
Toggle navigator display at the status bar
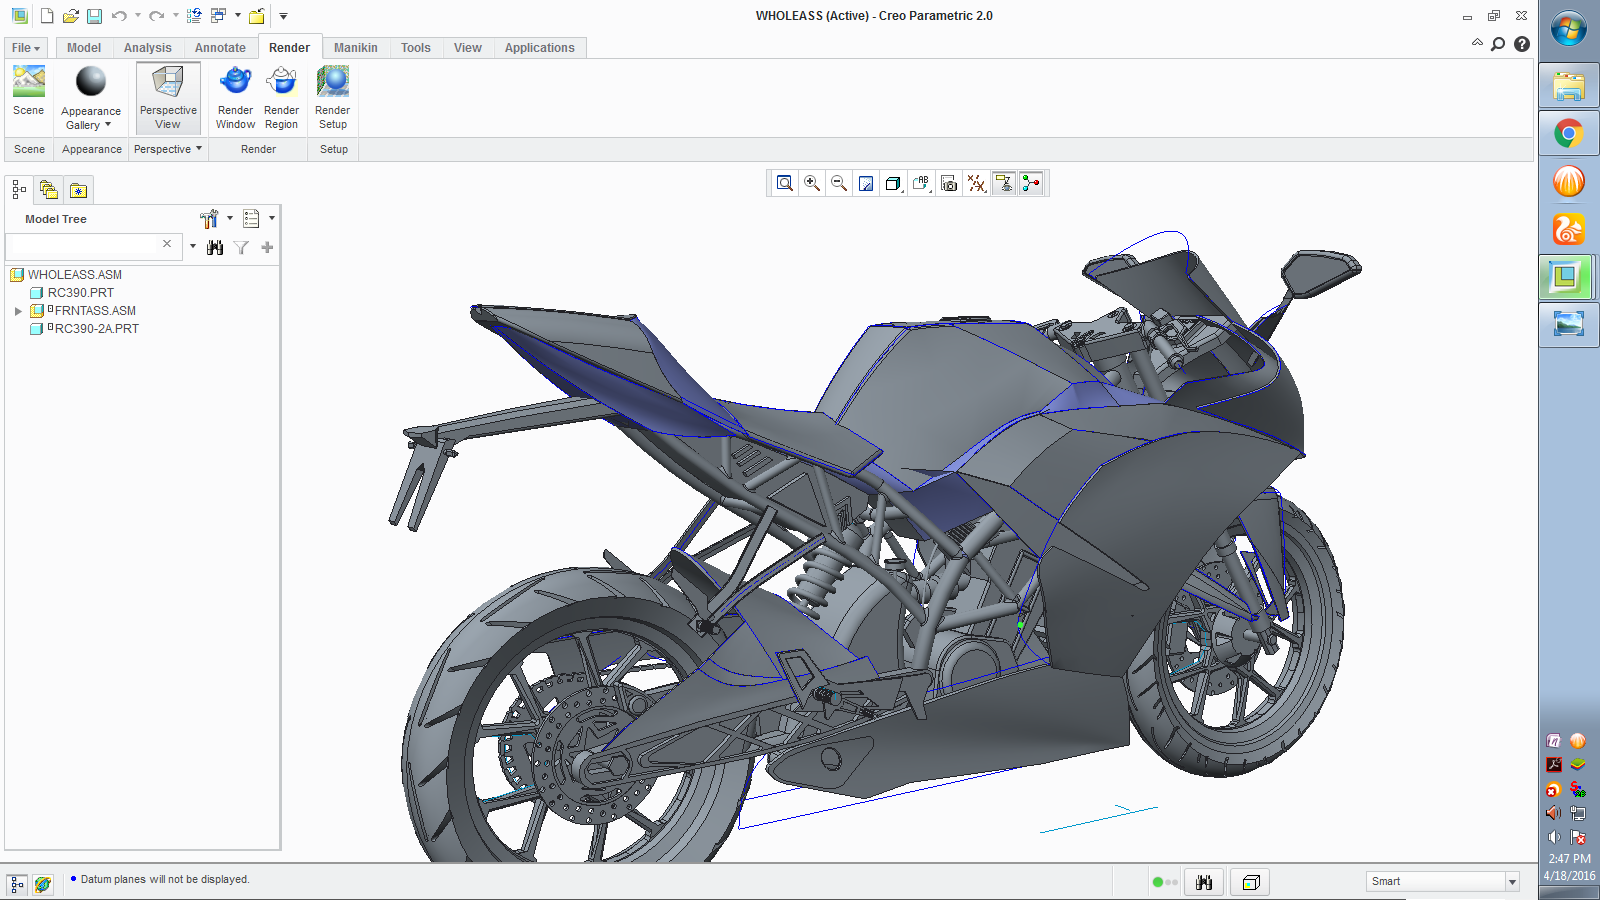17,884
